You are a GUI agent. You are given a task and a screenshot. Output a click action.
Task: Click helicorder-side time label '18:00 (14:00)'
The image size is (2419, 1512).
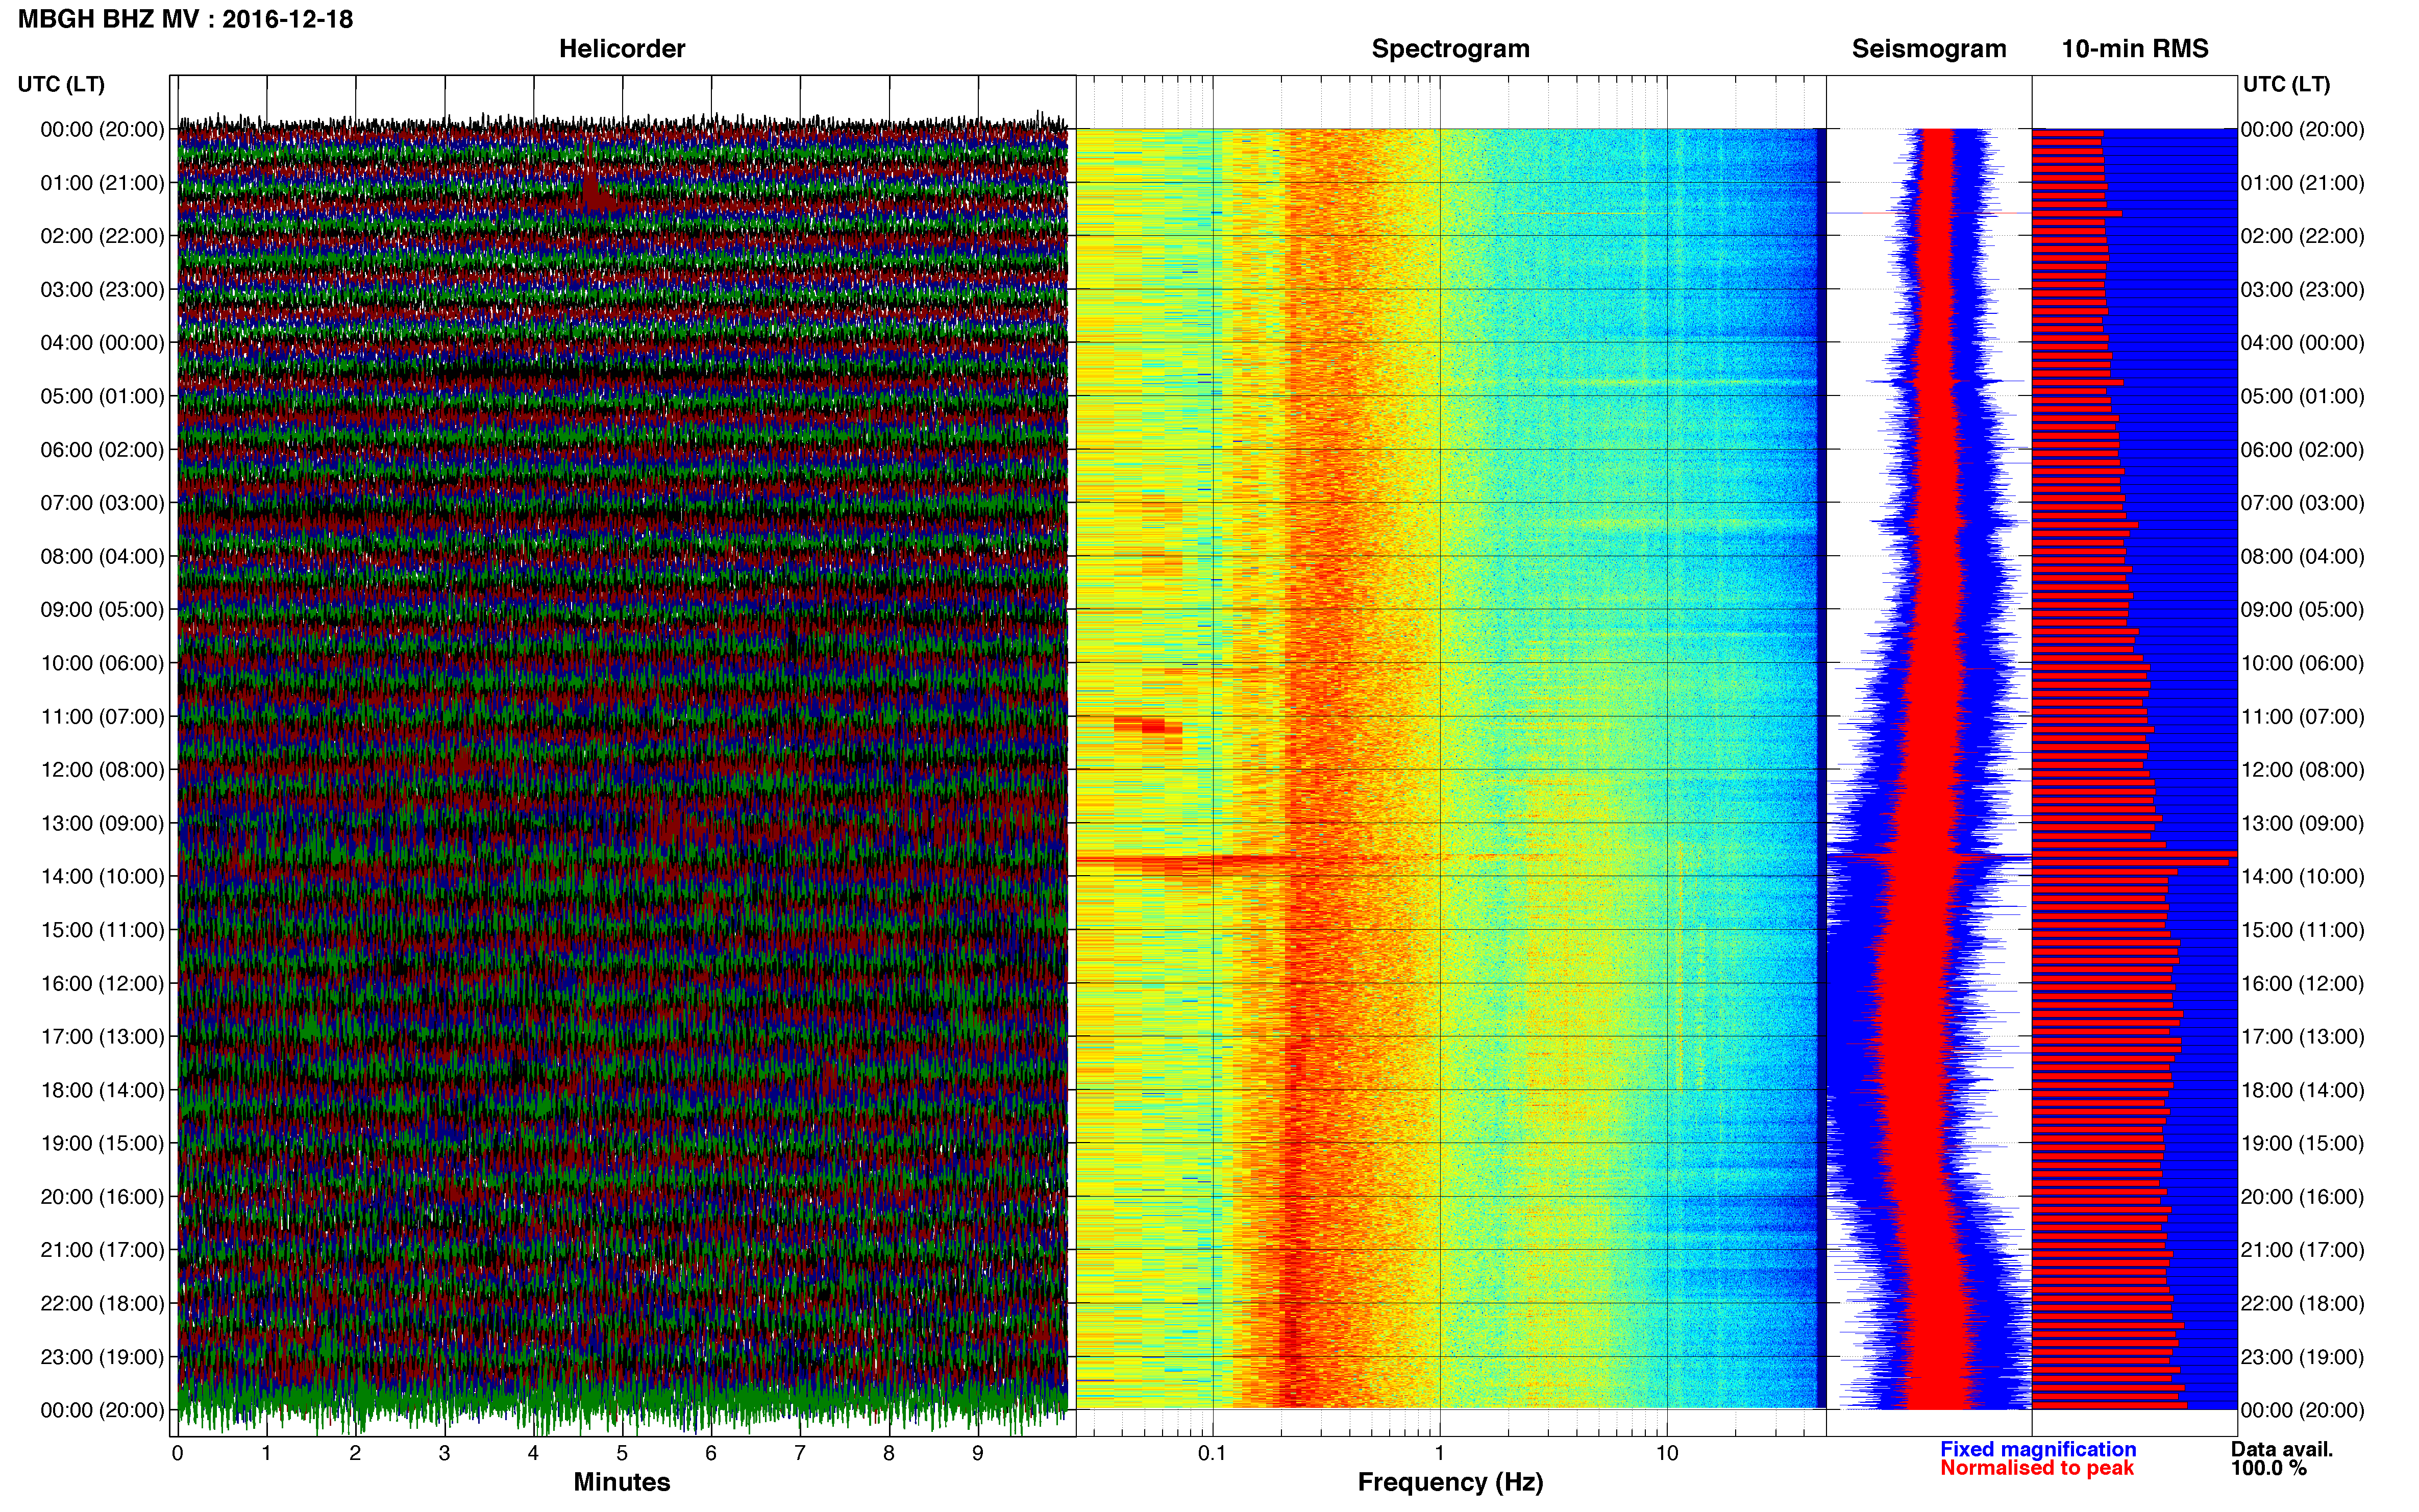point(102,1090)
